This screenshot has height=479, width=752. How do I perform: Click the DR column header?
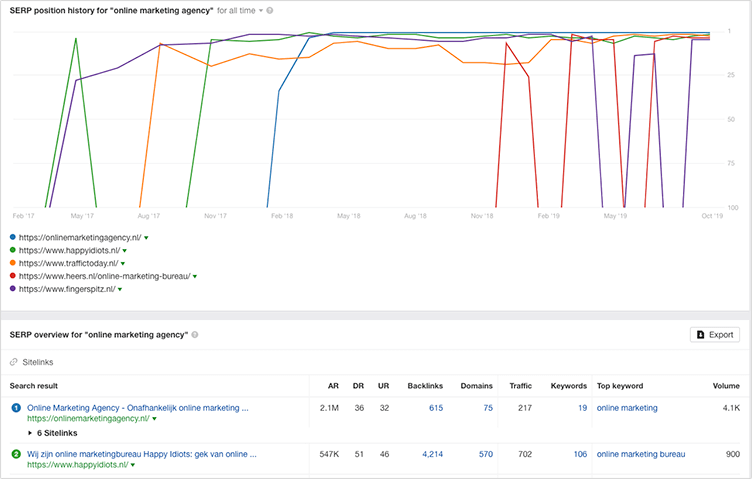(x=358, y=386)
